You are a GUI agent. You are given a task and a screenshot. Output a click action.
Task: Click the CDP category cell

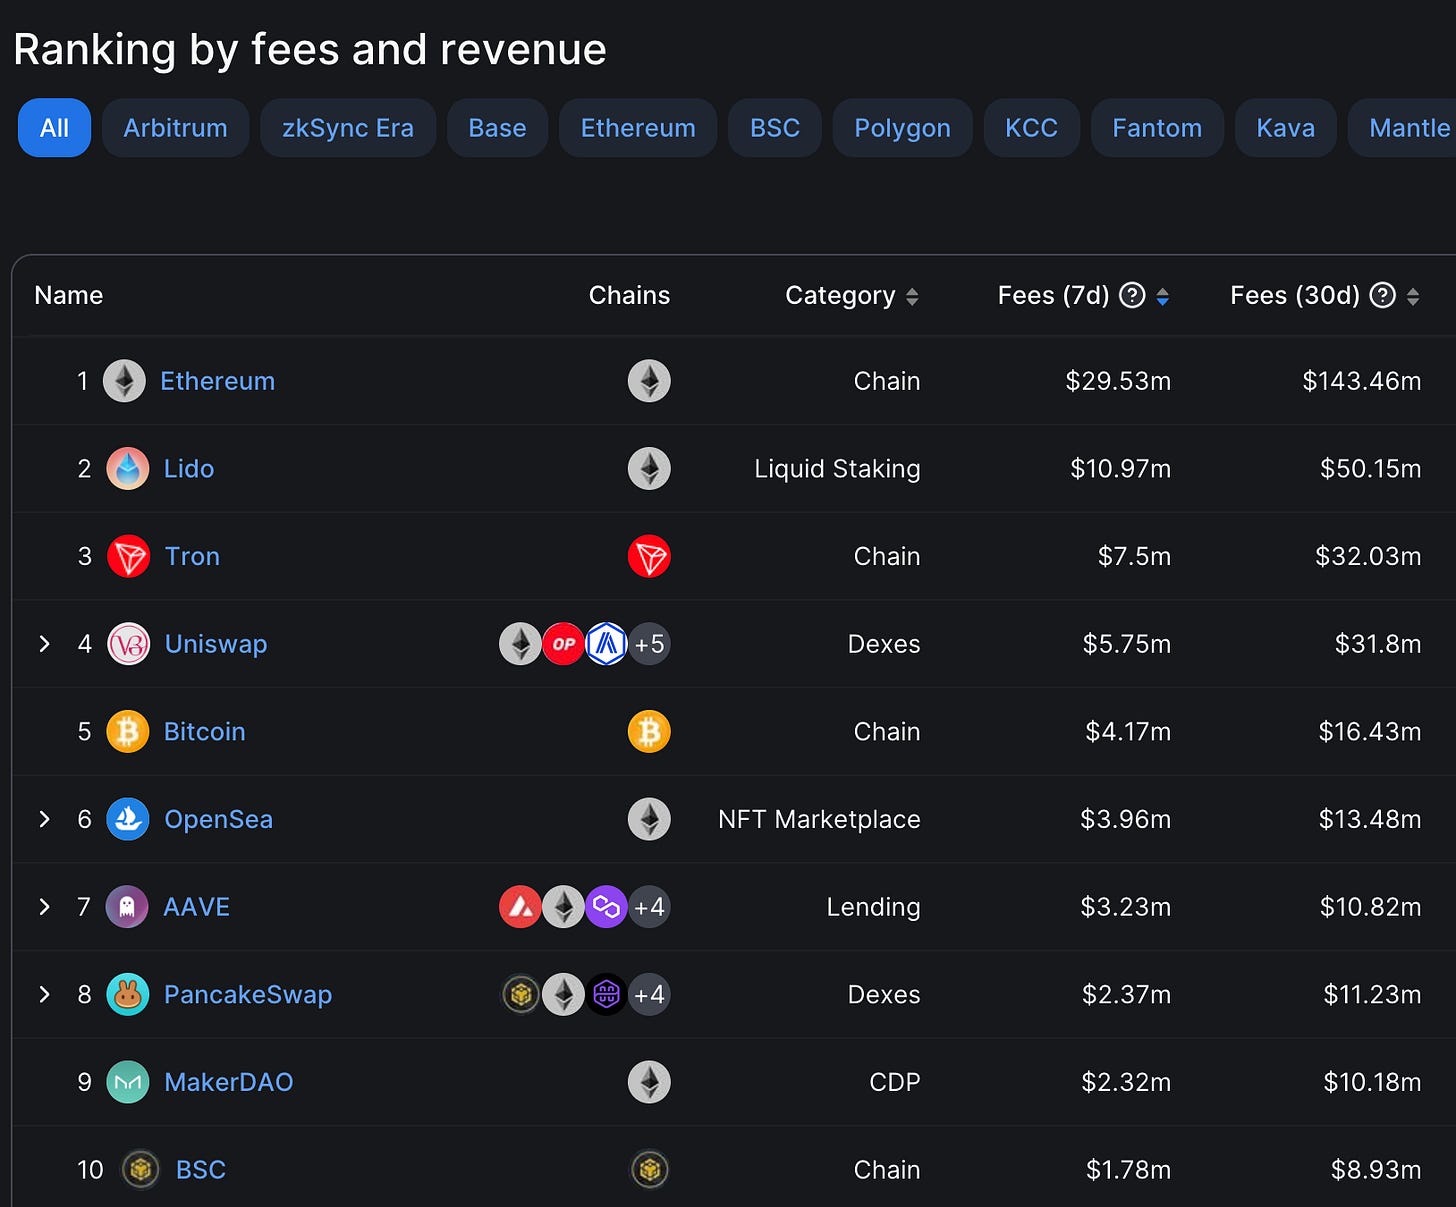[895, 1082]
